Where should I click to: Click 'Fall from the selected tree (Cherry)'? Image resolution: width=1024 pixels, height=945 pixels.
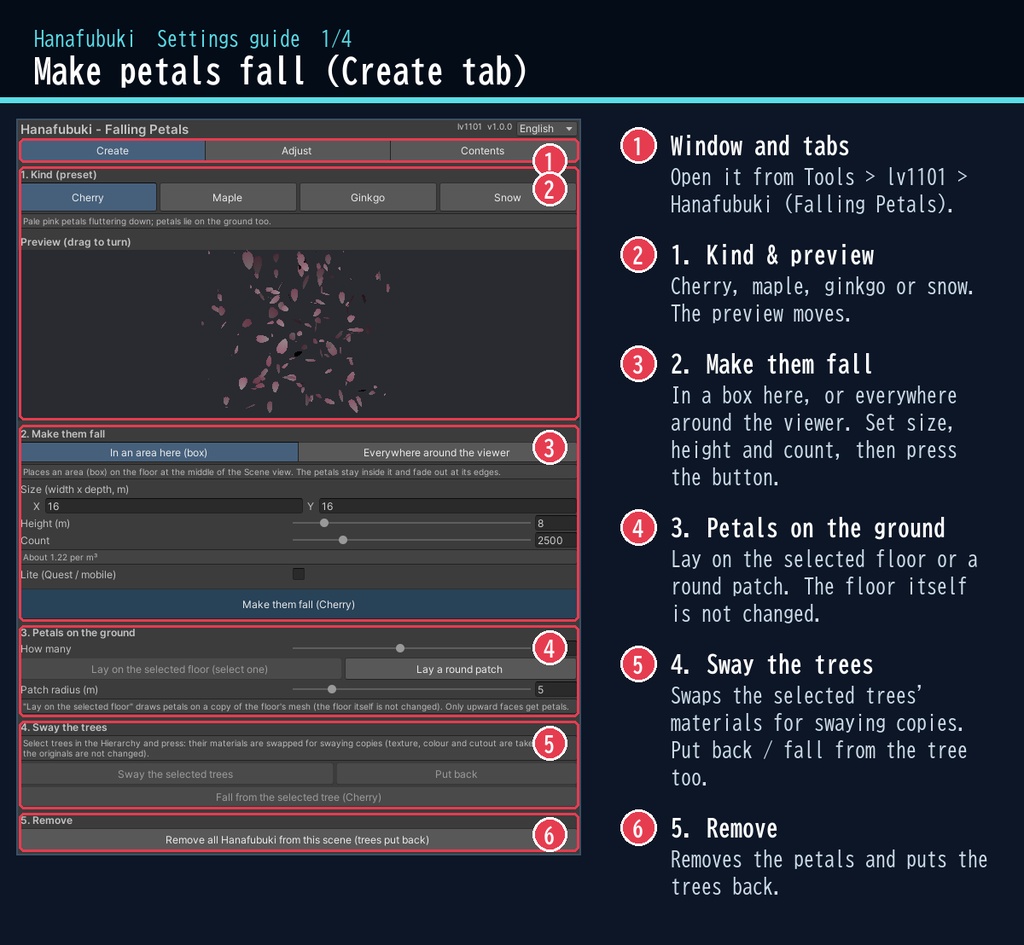pyautogui.click(x=298, y=797)
